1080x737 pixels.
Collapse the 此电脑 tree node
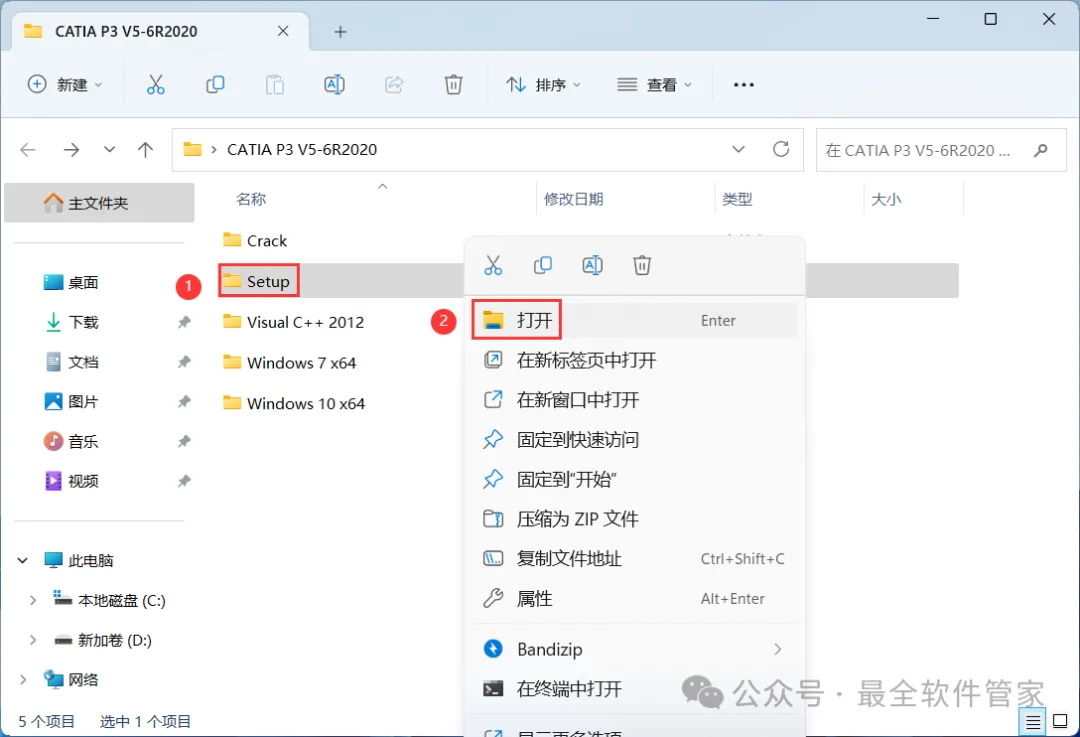[x=23, y=561]
